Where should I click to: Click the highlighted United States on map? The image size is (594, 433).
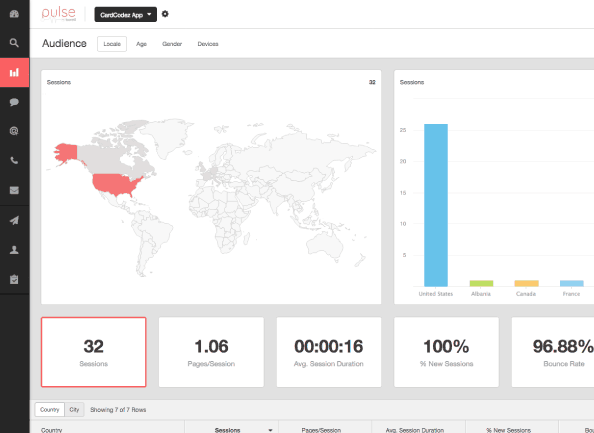115,184
